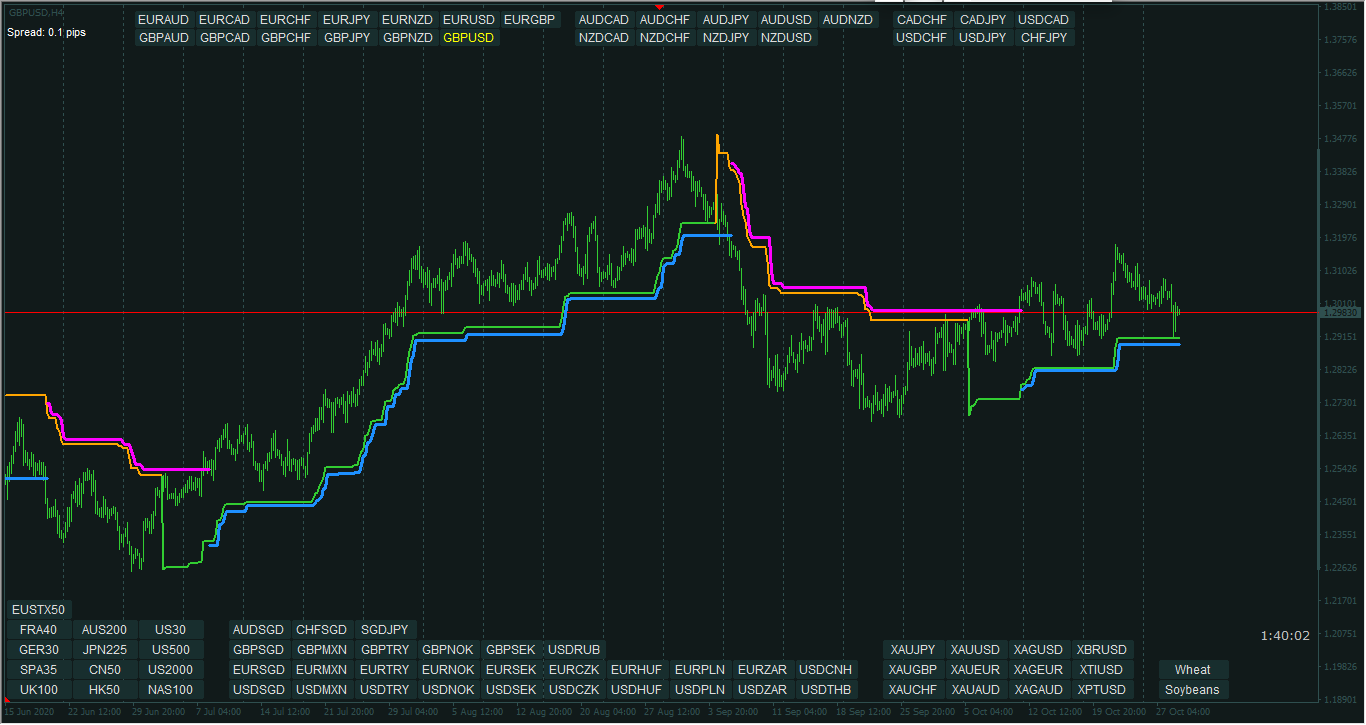The image size is (1366, 725).
Task: Click the chart shift triangle marker
Action: pyautogui.click(x=660, y=7)
